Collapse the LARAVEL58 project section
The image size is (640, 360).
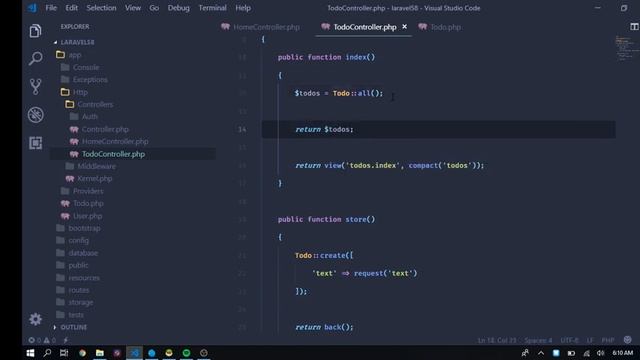click(77, 42)
